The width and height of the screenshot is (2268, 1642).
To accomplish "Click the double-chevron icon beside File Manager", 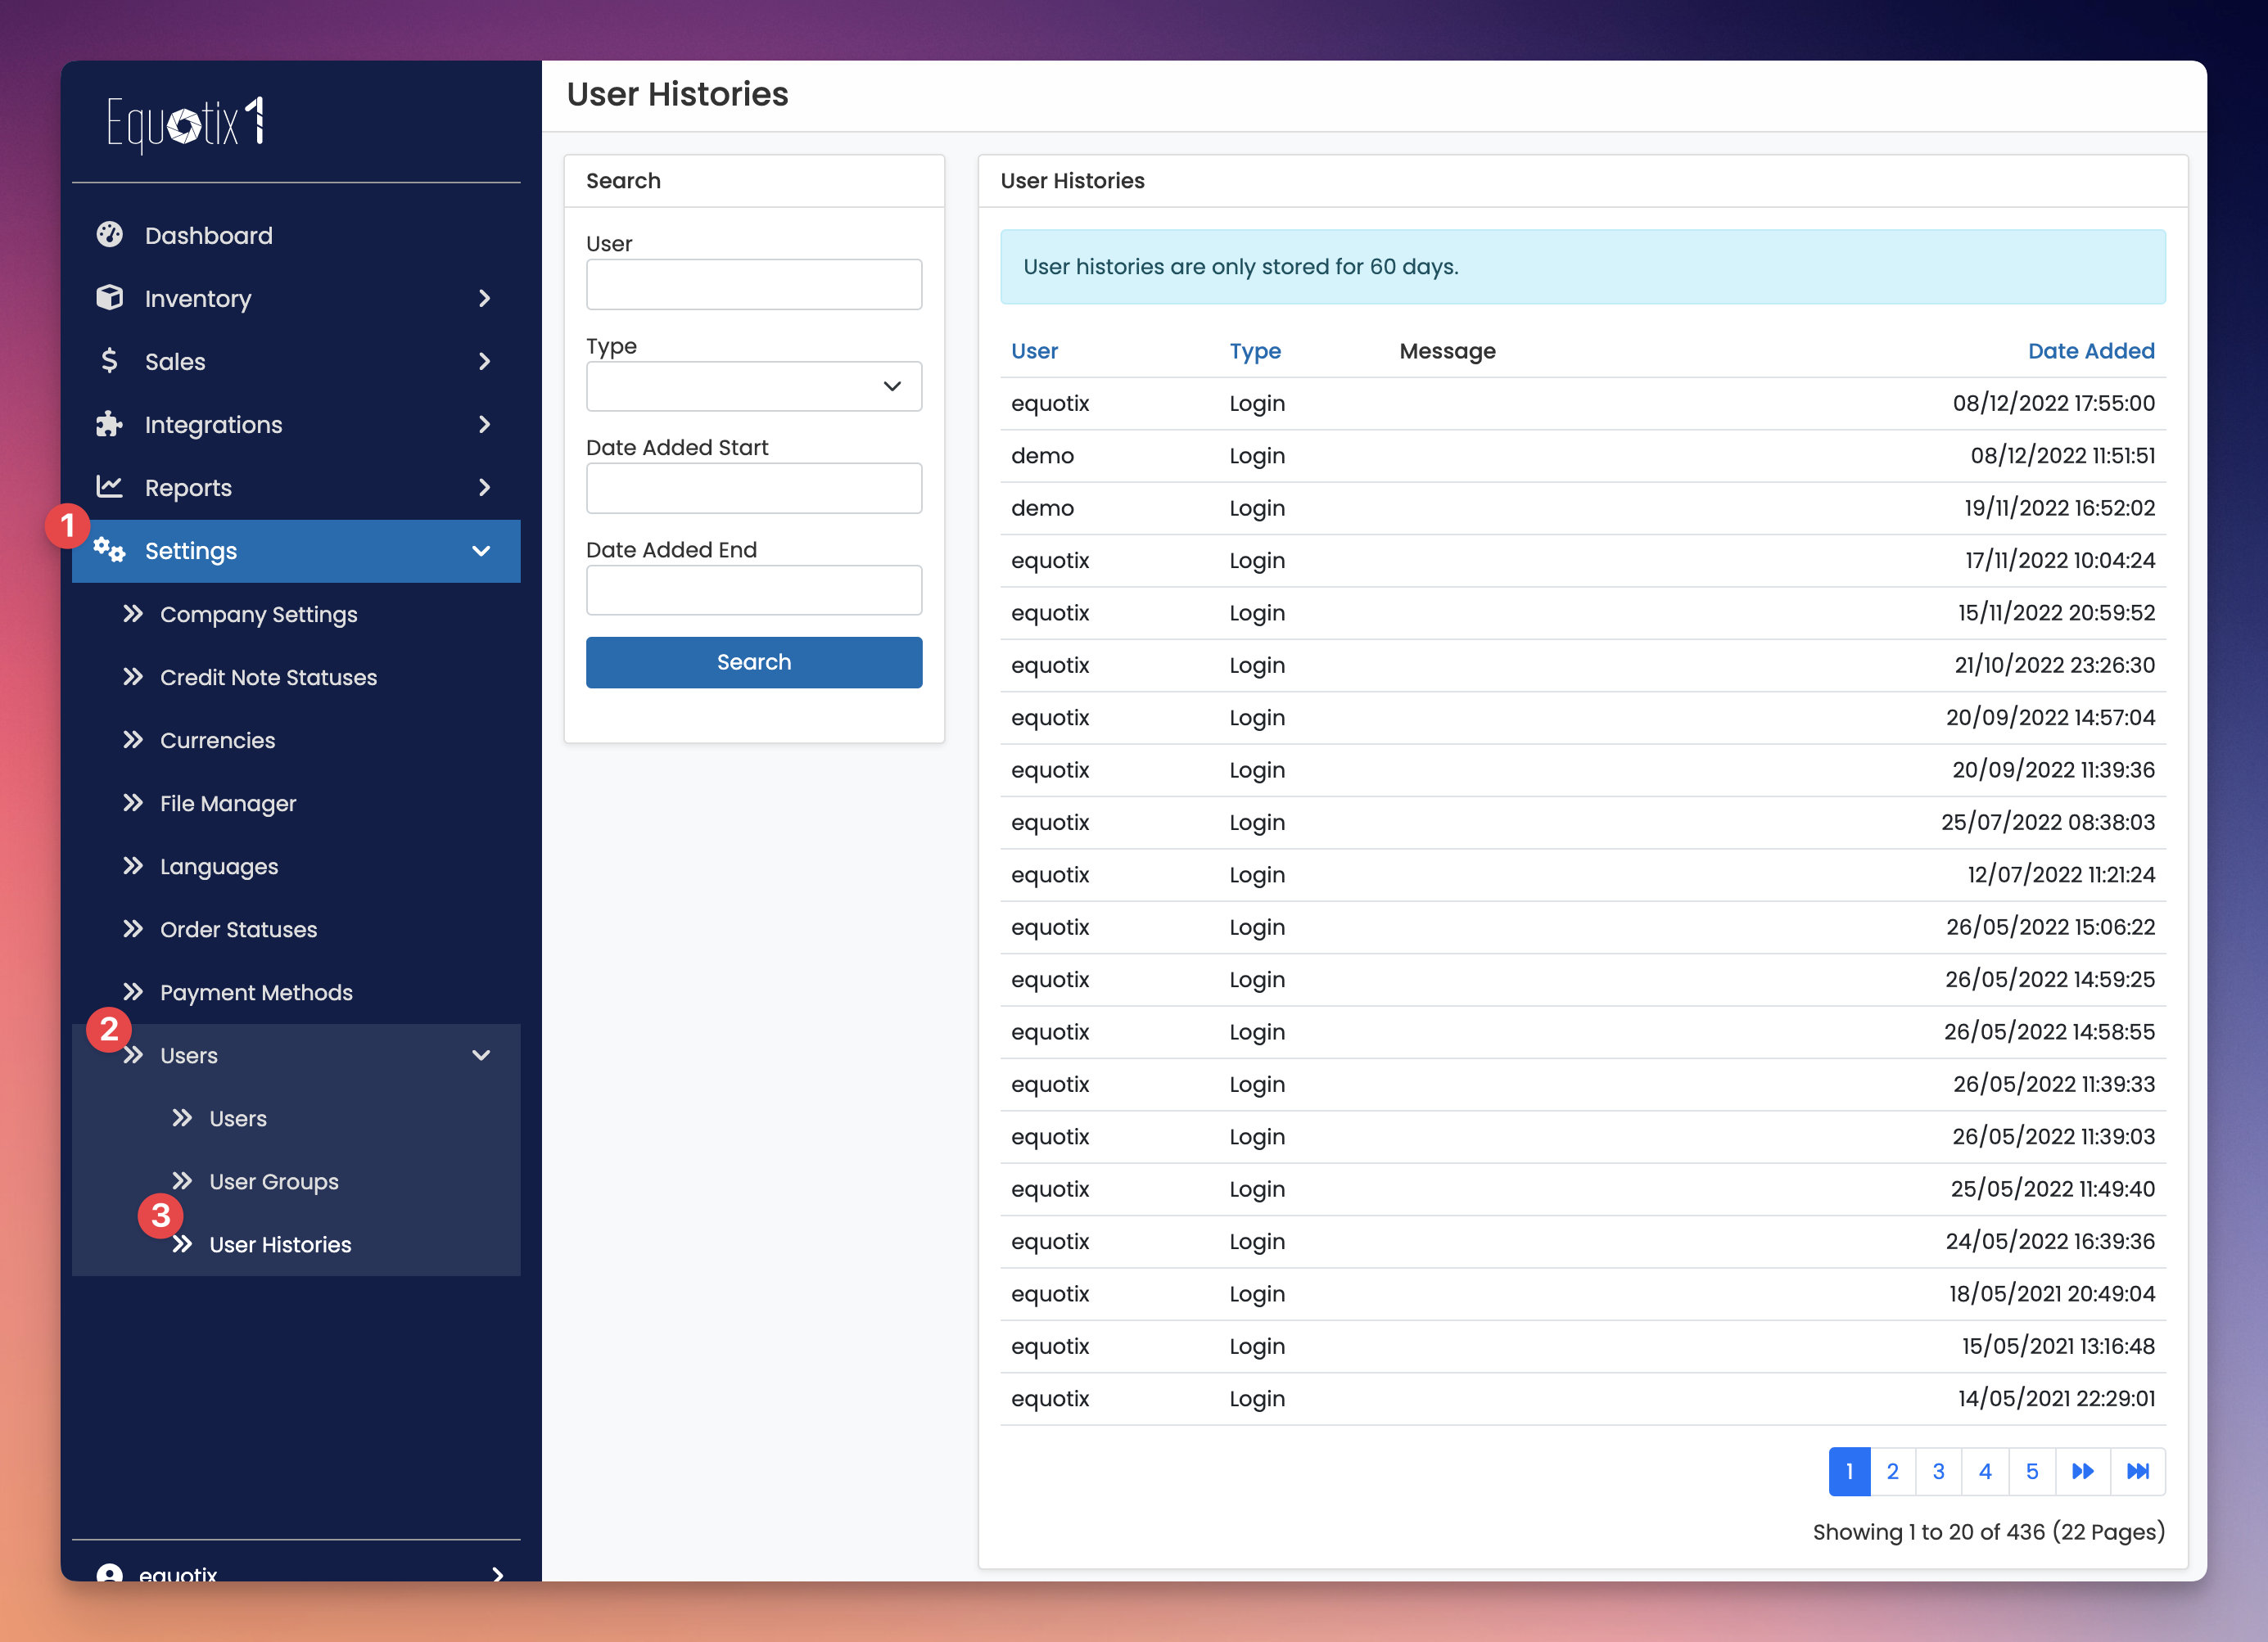I will (133, 802).
